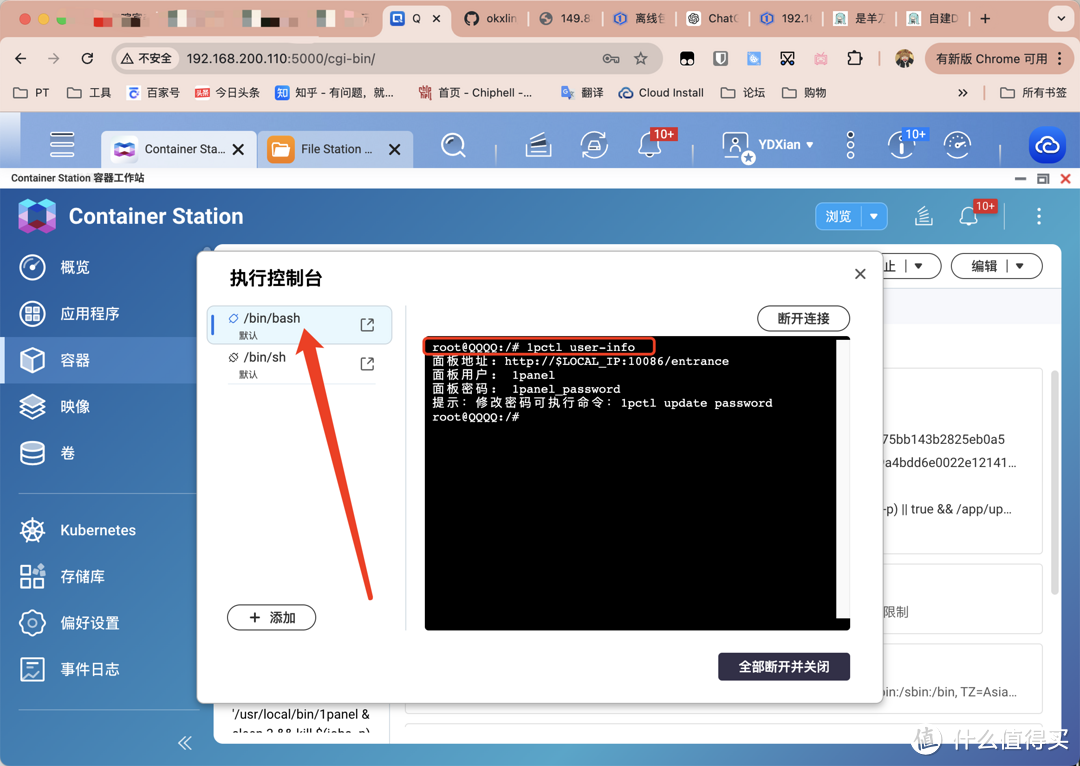Open QNAP desktop notifications bell
The image size is (1080, 766).
(x=650, y=146)
